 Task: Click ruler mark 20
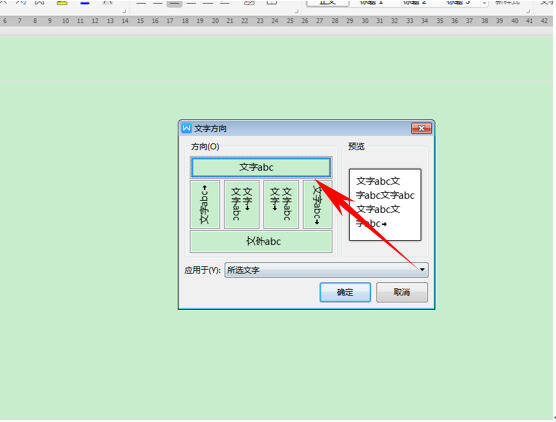215,21
